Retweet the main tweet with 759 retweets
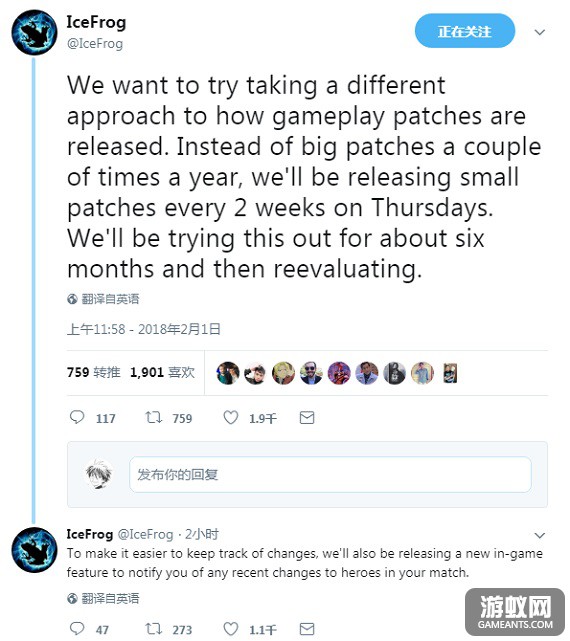The height and width of the screenshot is (641, 570). click(x=154, y=417)
